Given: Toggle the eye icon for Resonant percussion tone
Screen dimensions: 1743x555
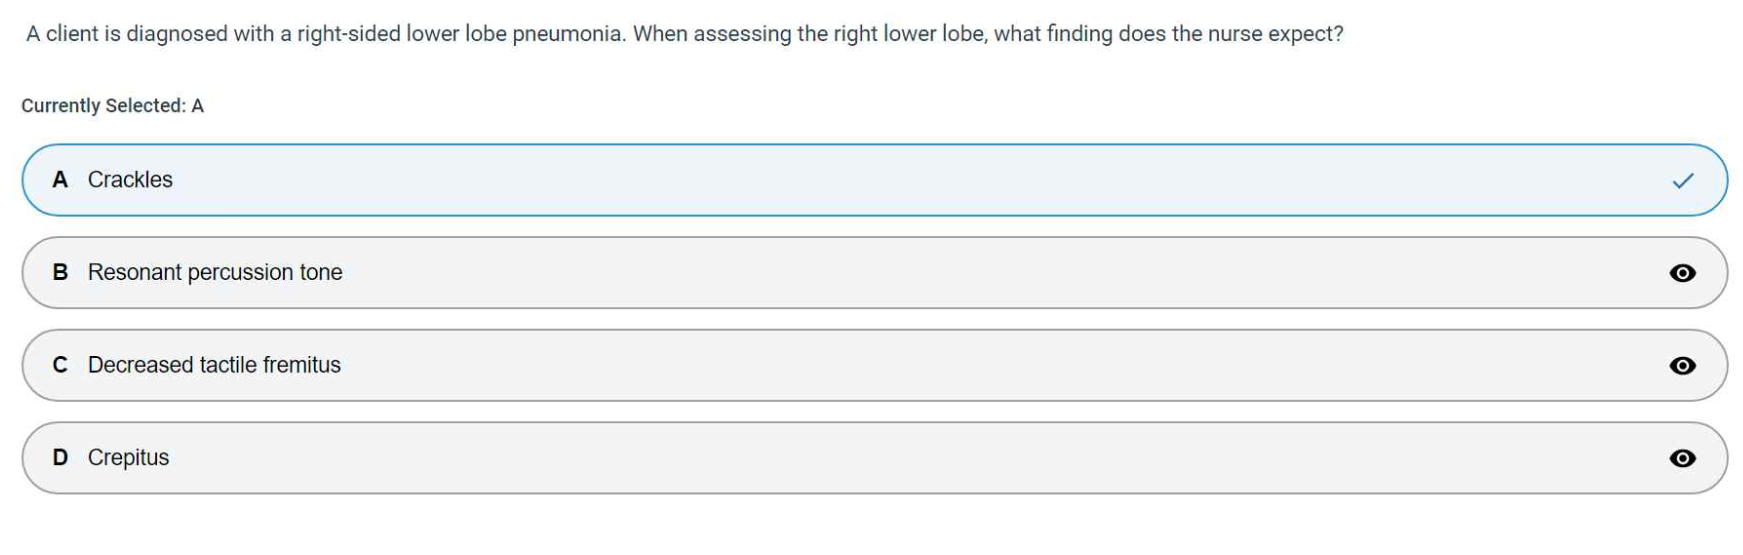Looking at the screenshot, I should point(1682,273).
